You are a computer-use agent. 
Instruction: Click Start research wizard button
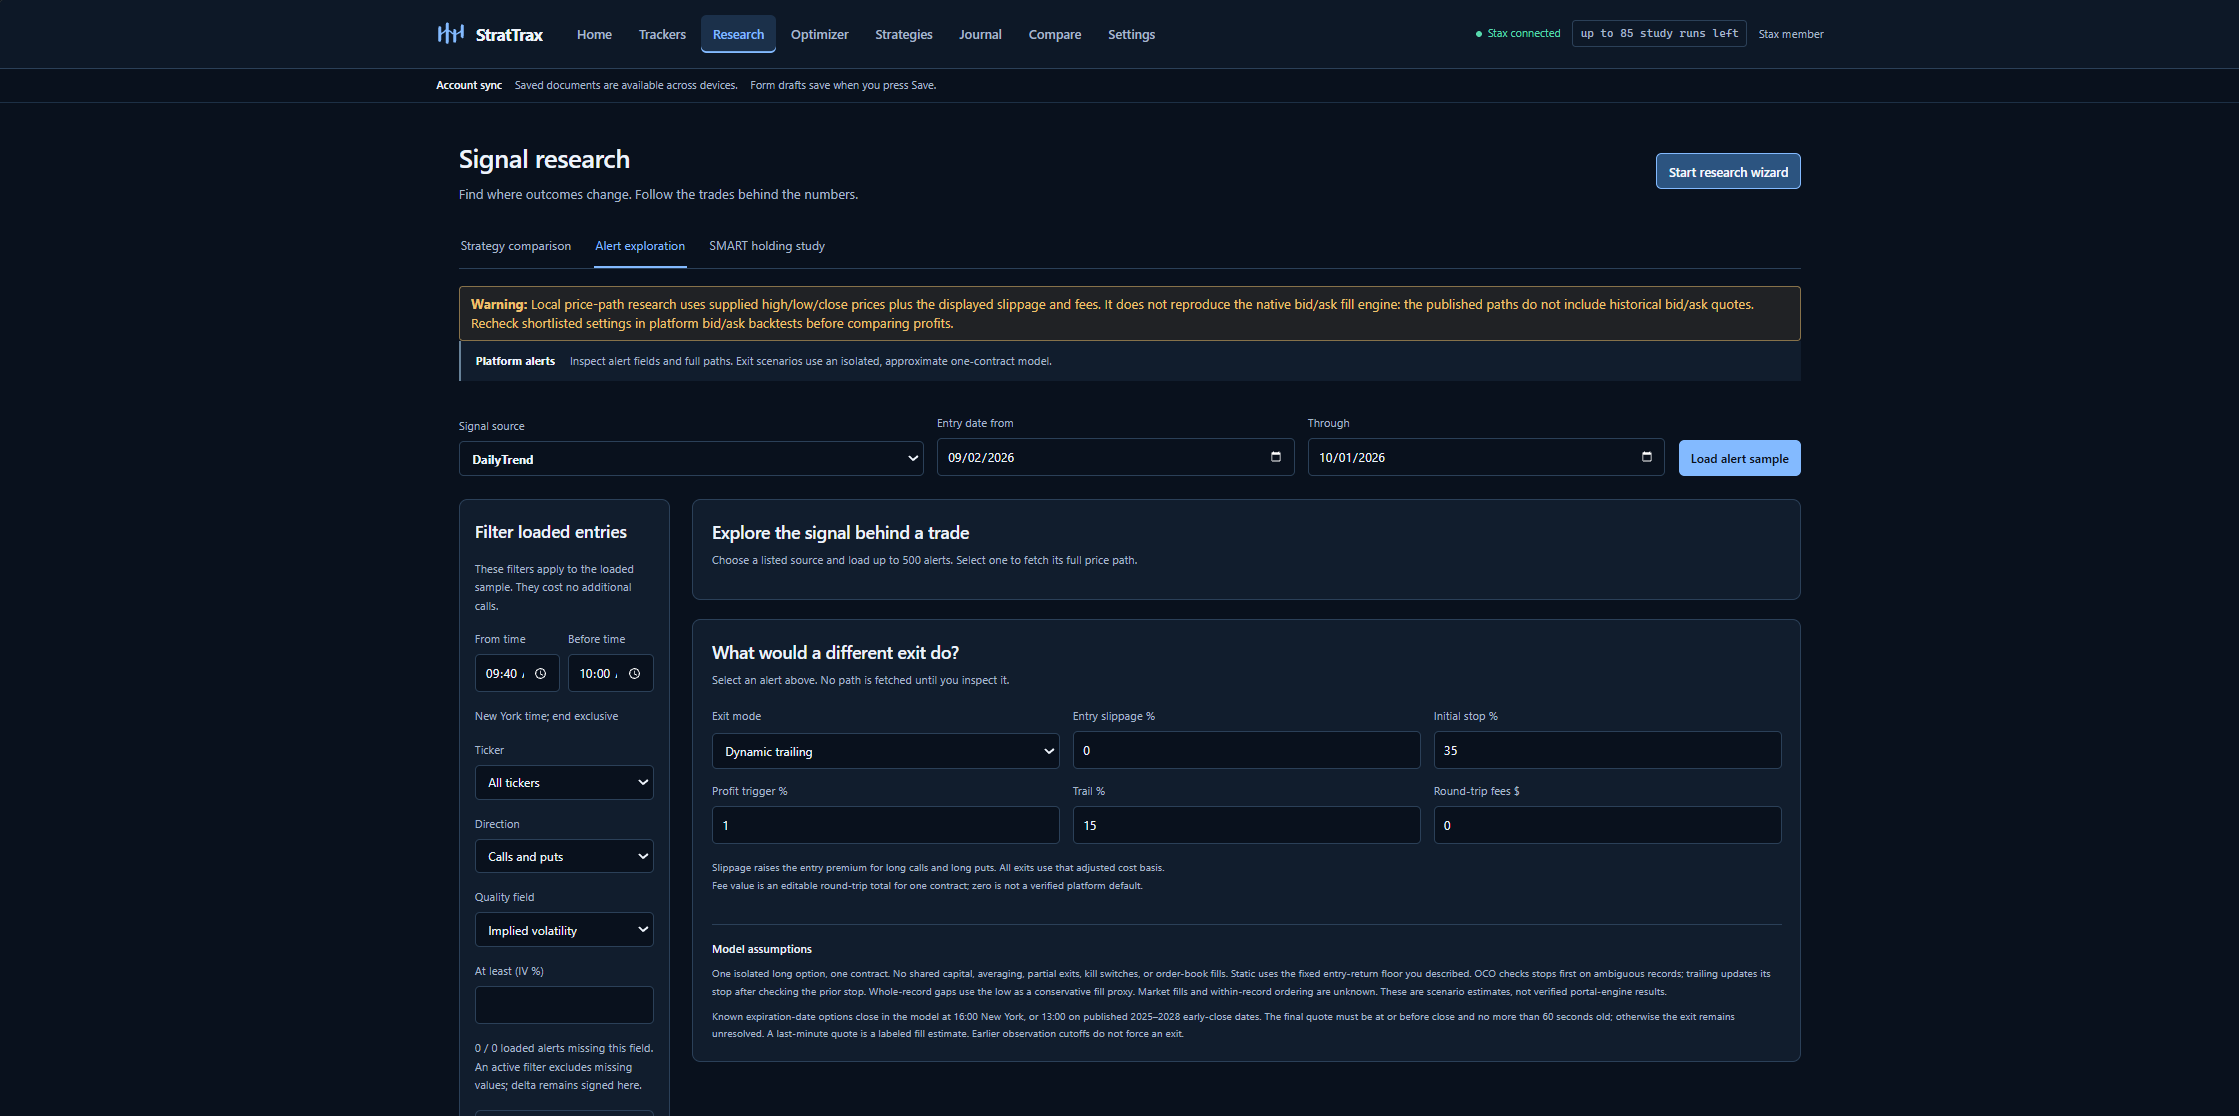[x=1728, y=172]
